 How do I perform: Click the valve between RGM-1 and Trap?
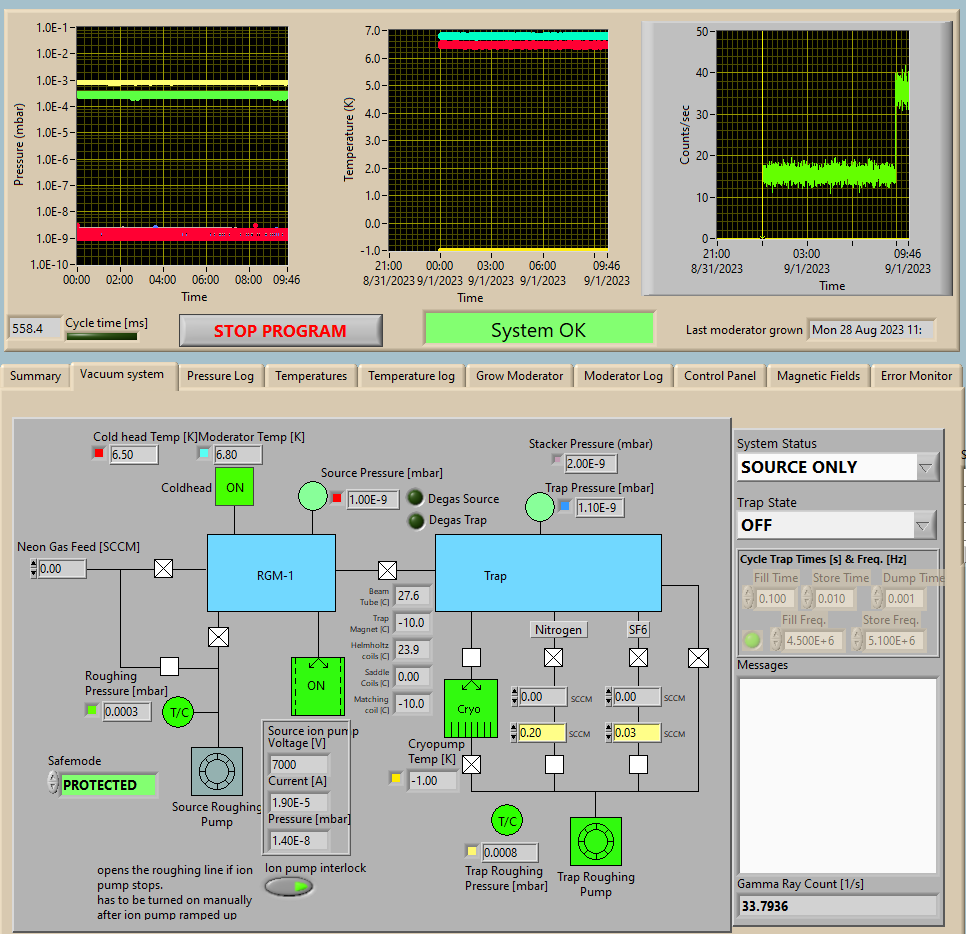(387, 571)
